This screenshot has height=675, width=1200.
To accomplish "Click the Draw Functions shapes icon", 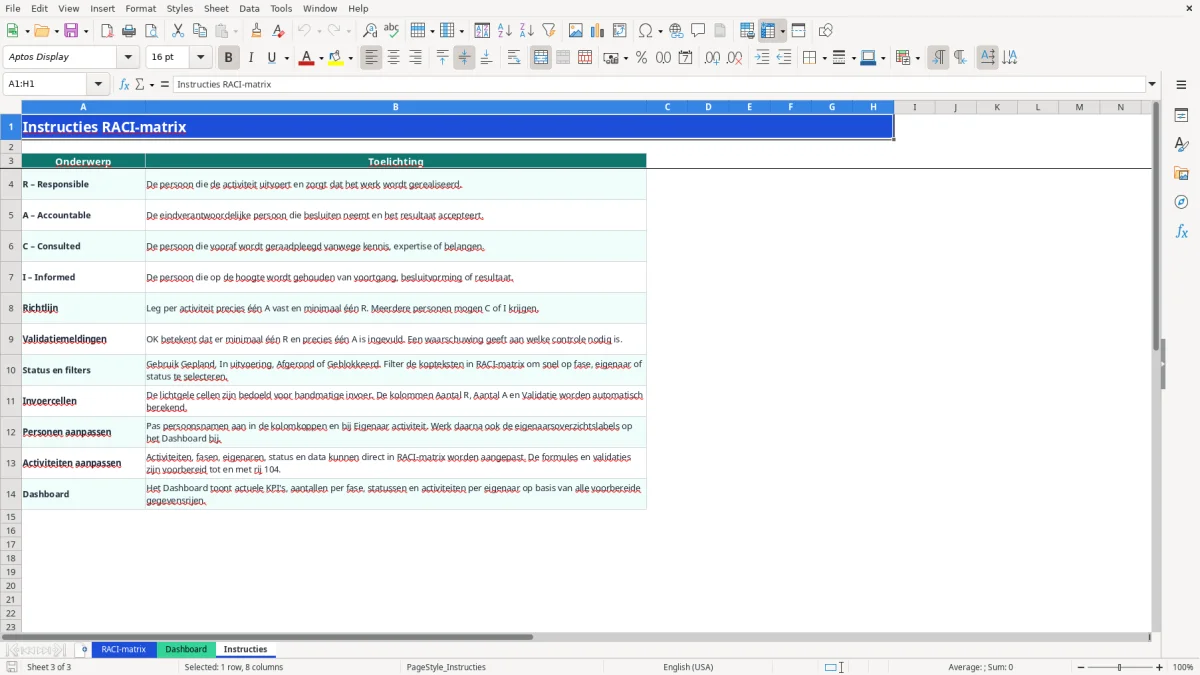I will (826, 31).
